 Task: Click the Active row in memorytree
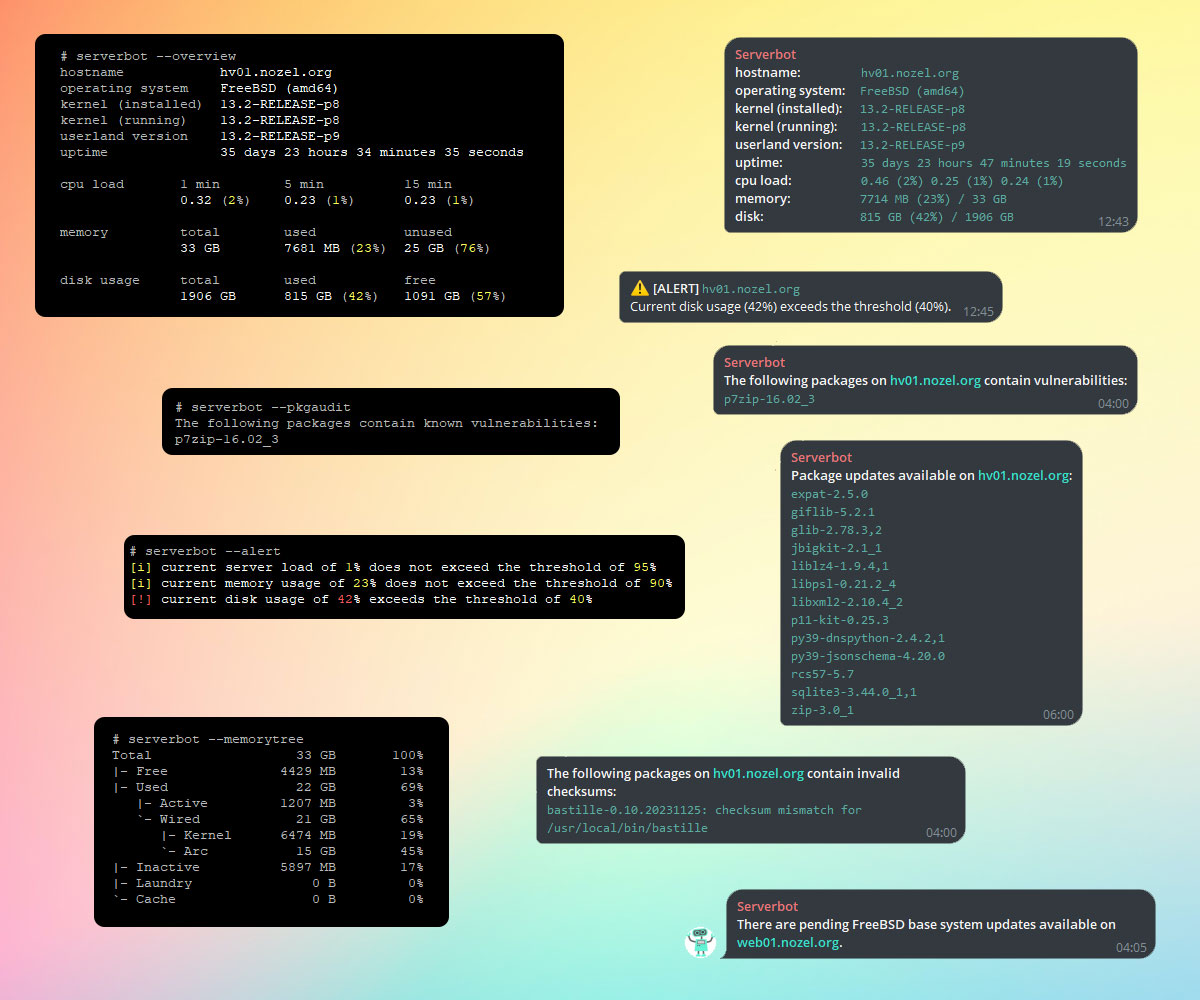point(280,803)
